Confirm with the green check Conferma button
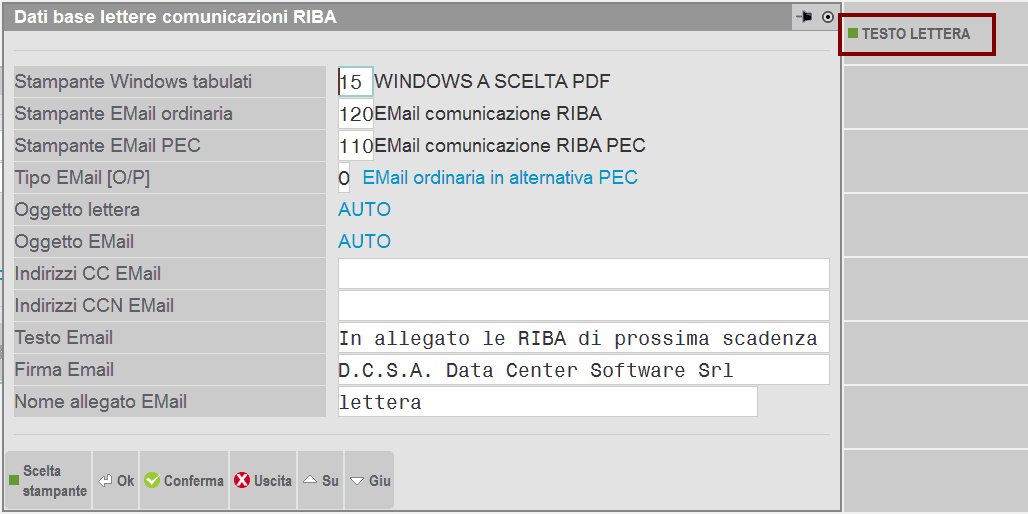This screenshot has width=1028, height=514. point(183,481)
